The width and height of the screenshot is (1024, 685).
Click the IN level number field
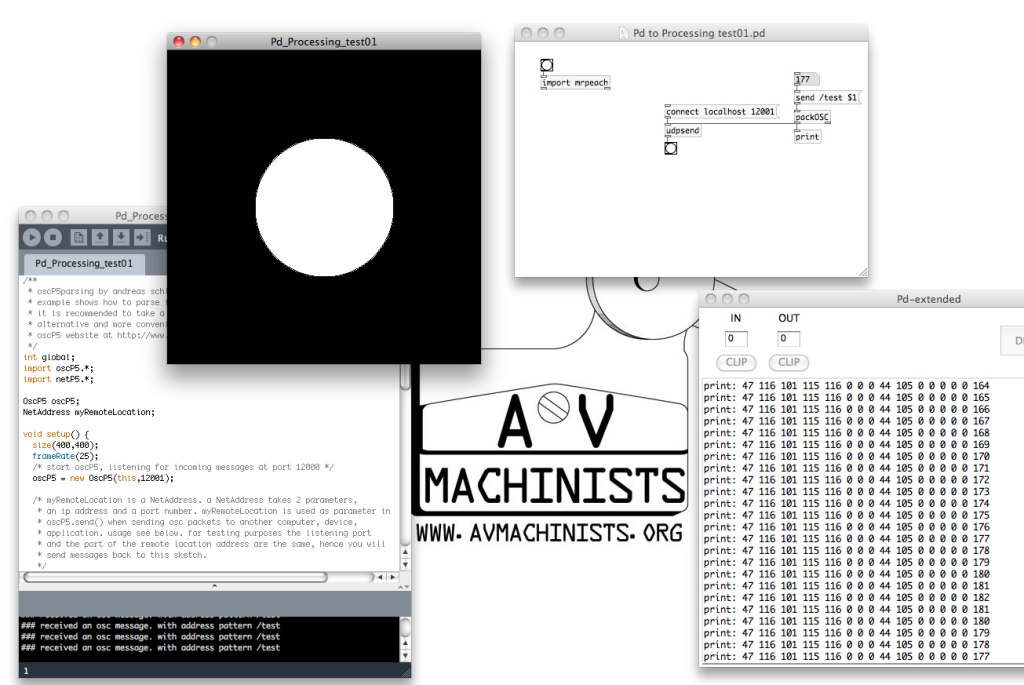pyautogui.click(x=736, y=339)
